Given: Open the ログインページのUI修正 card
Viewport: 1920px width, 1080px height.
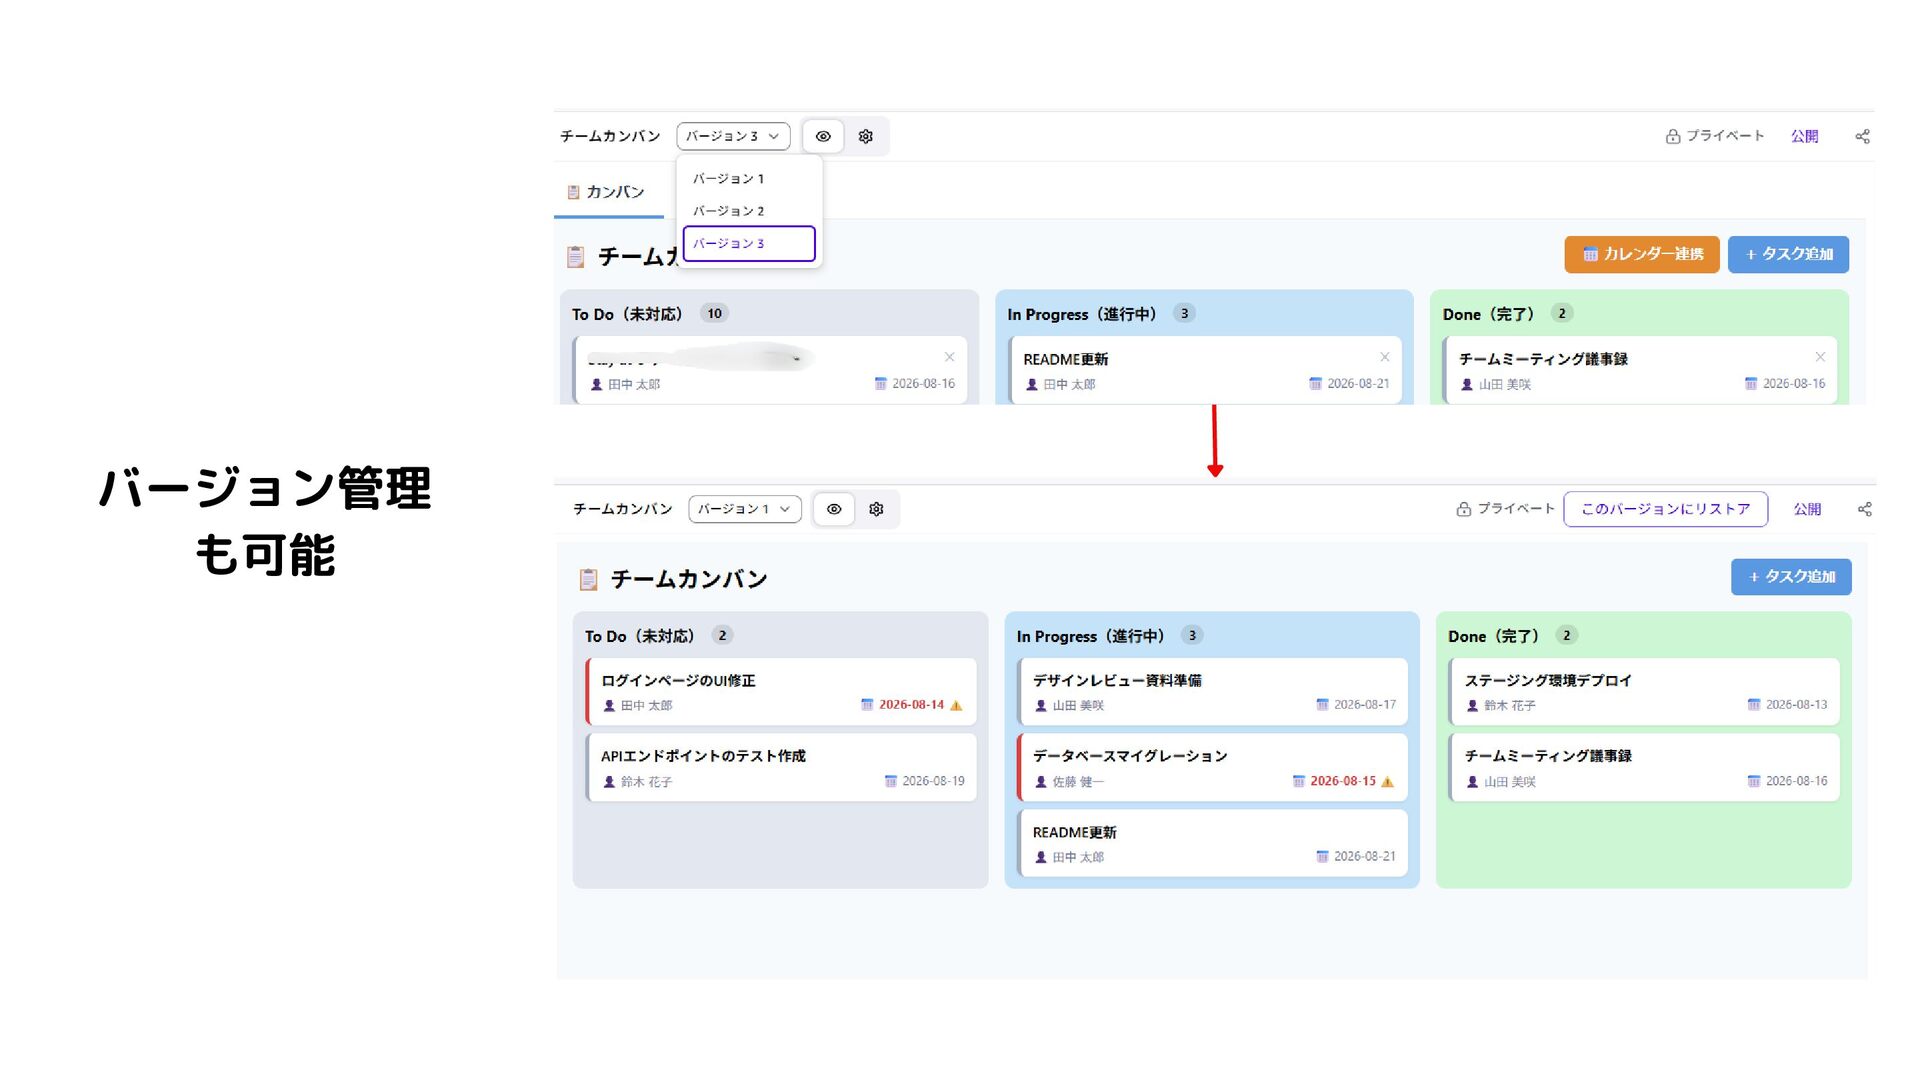Looking at the screenshot, I should 781,692.
